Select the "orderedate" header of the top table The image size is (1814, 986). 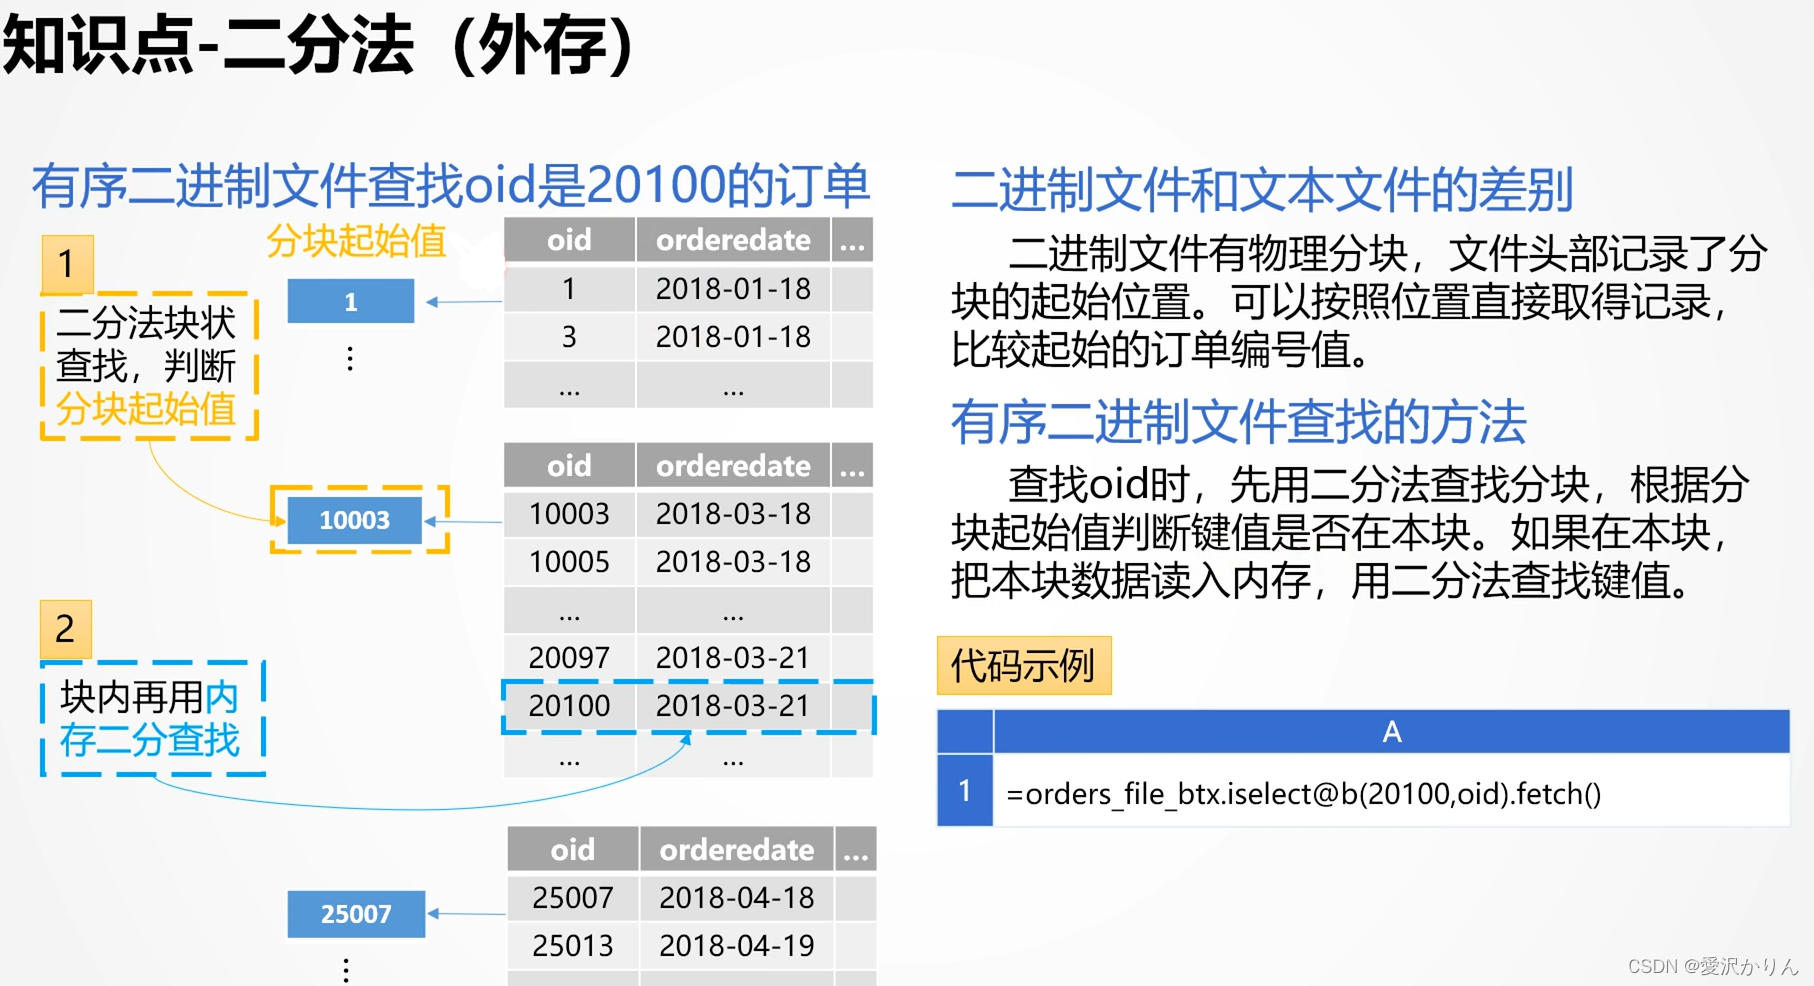point(733,239)
